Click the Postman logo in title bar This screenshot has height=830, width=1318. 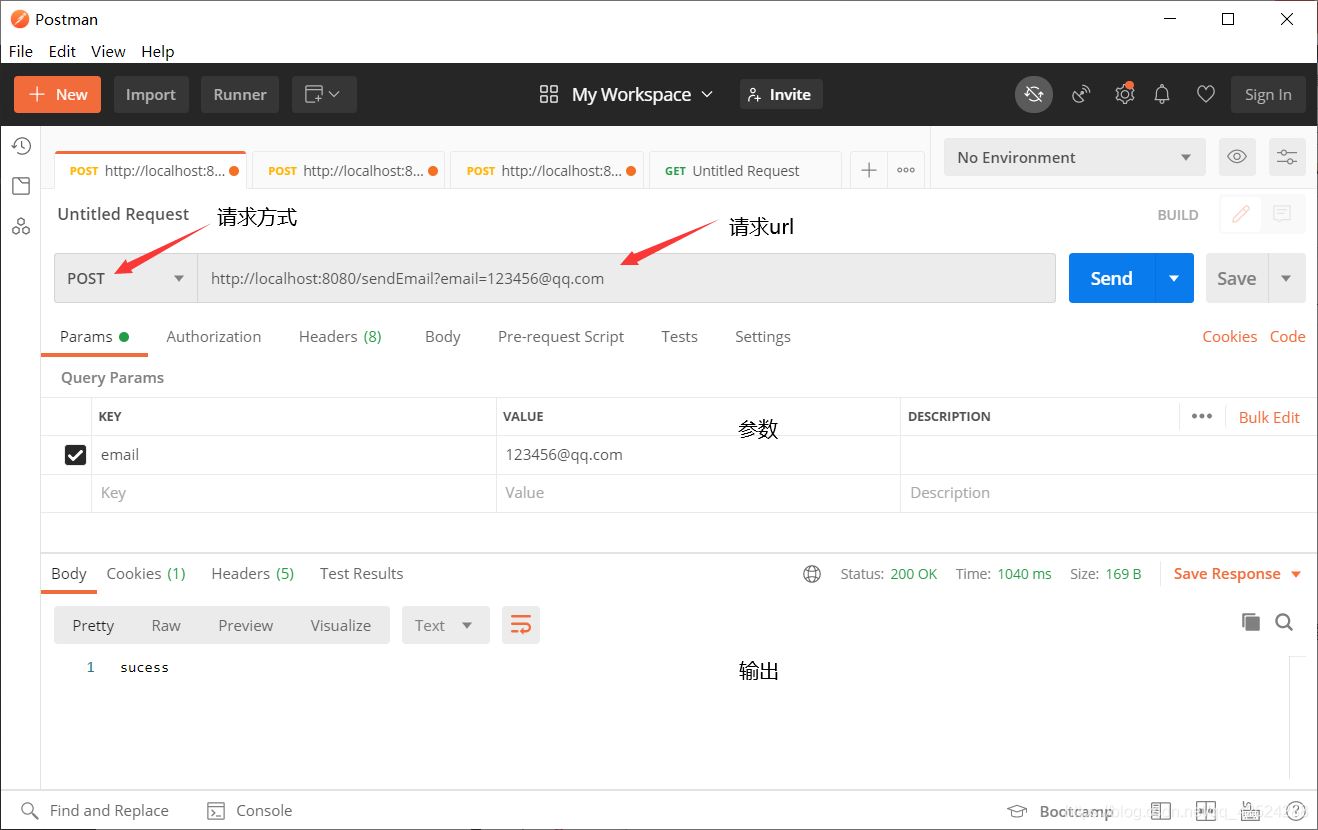(19, 19)
